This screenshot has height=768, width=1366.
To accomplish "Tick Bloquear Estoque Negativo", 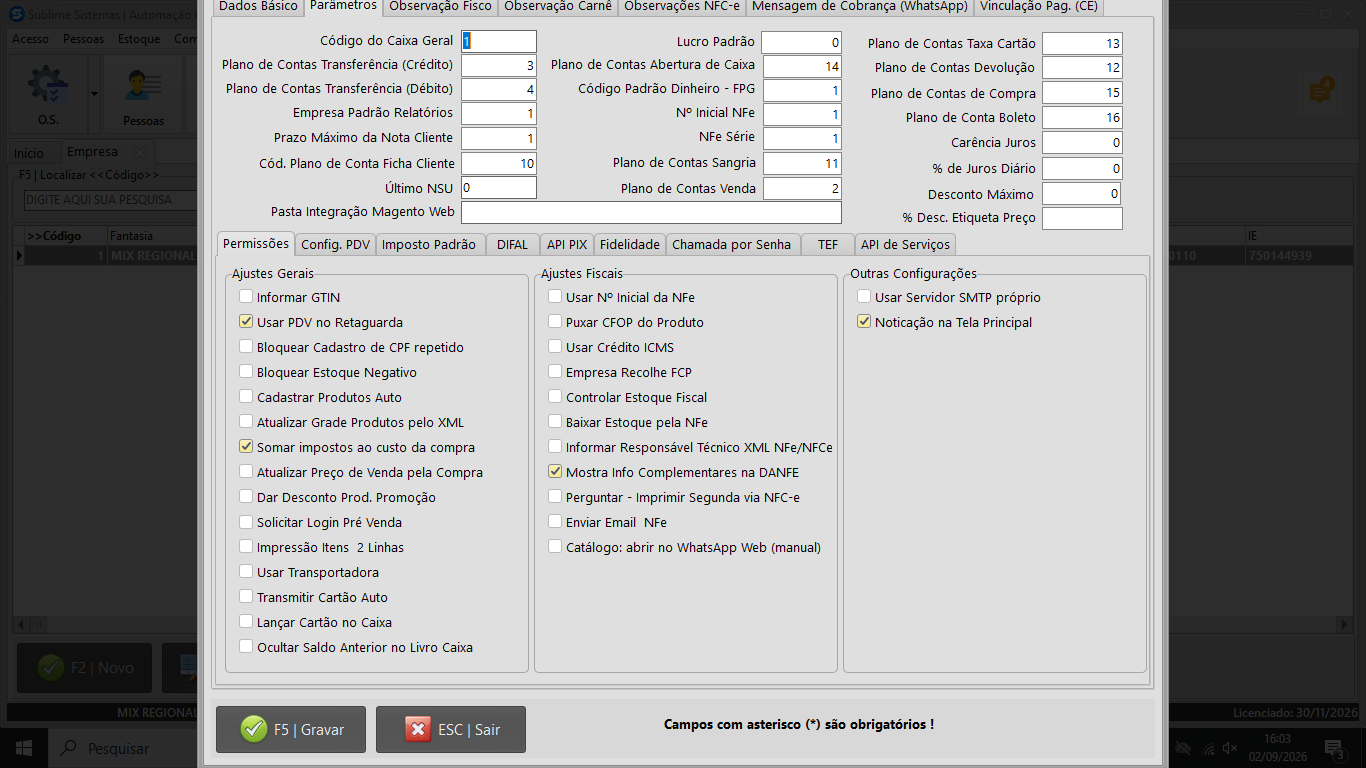I will tap(246, 372).
